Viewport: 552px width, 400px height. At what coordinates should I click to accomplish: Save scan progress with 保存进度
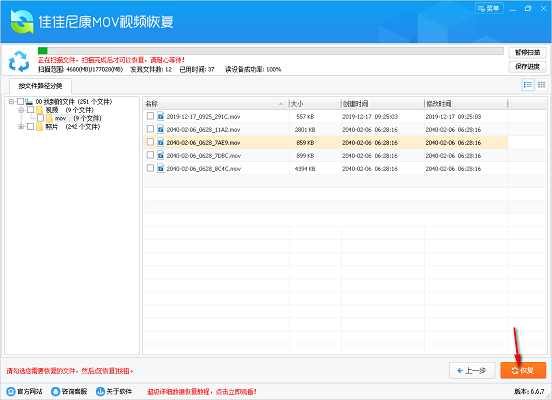pos(527,67)
